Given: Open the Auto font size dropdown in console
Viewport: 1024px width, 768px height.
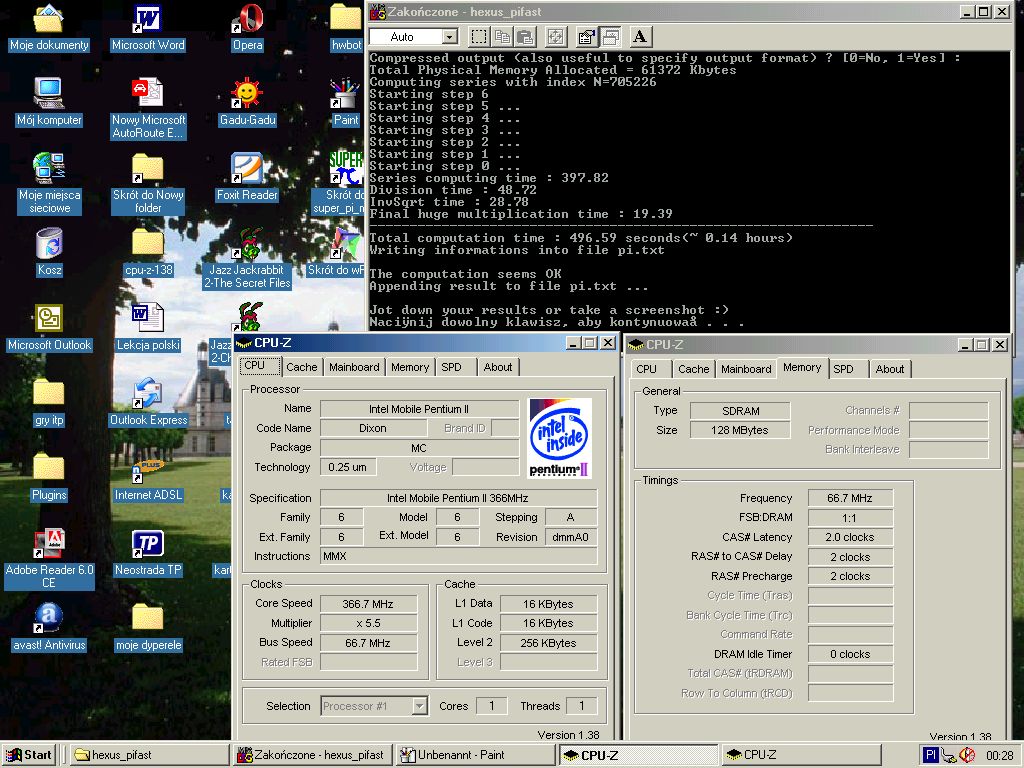Looking at the screenshot, I should point(449,37).
